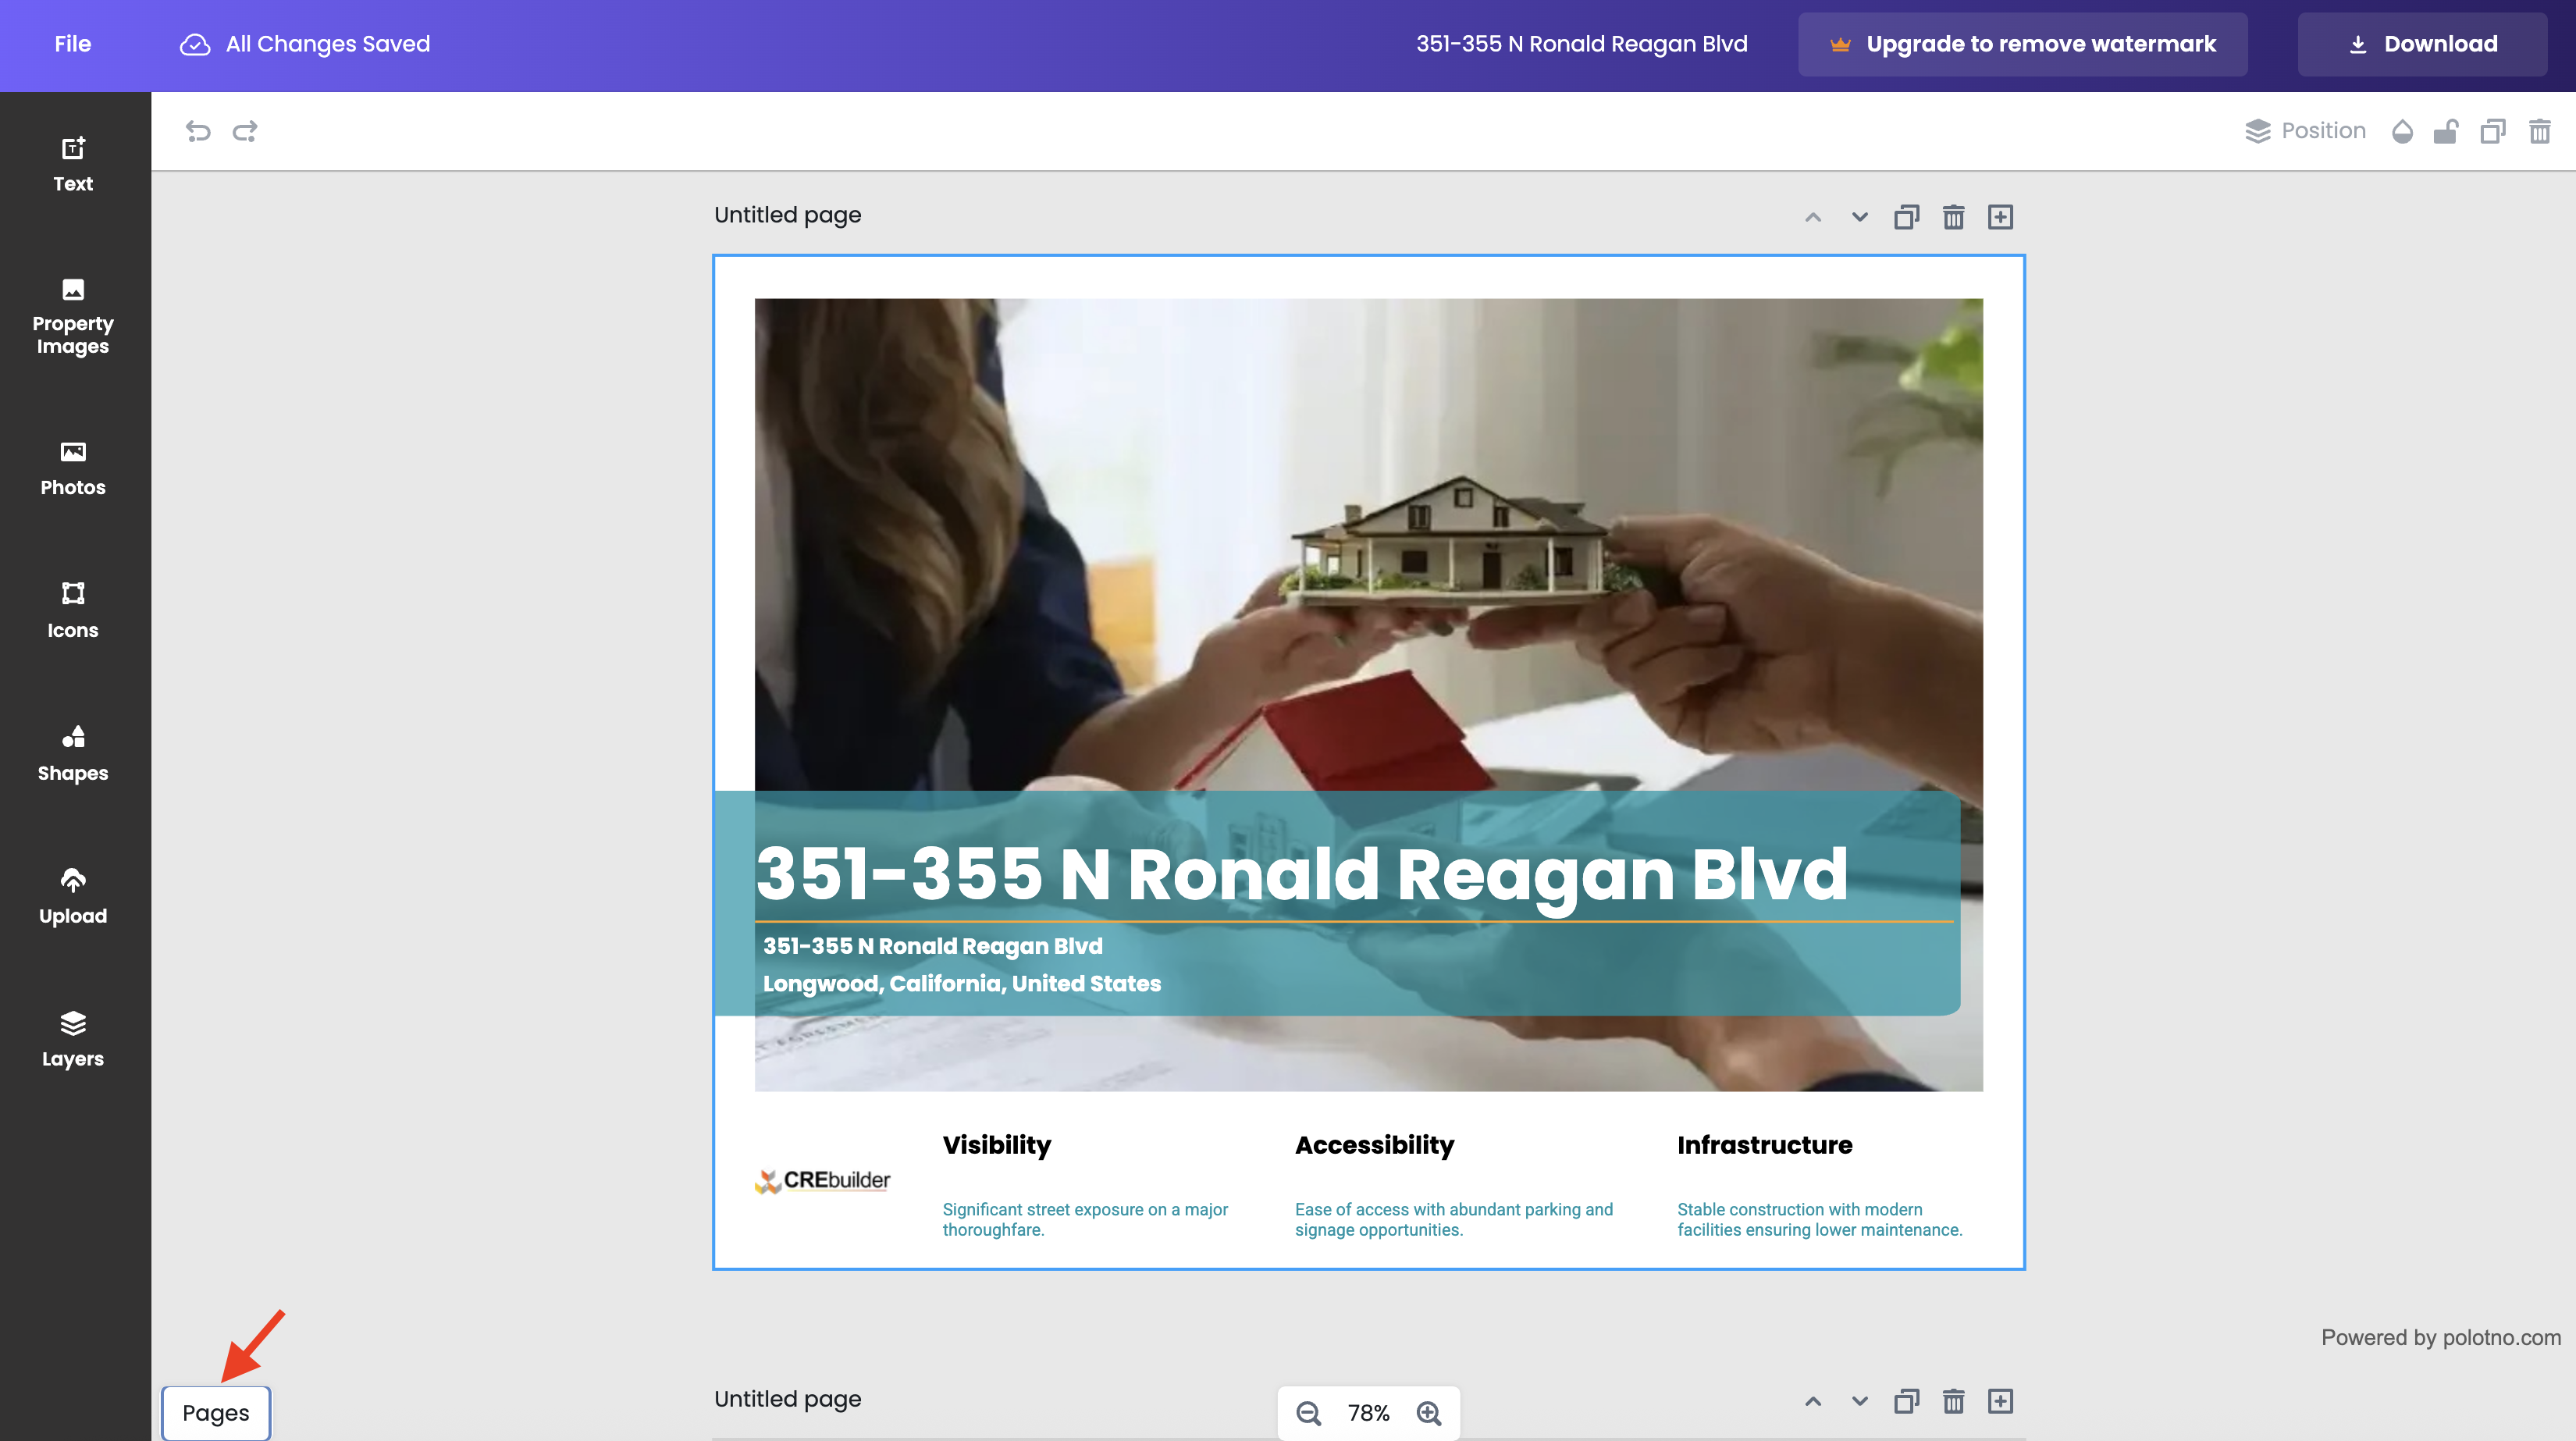Open the Position layering menu
The height and width of the screenshot is (1441, 2576).
tap(2306, 131)
